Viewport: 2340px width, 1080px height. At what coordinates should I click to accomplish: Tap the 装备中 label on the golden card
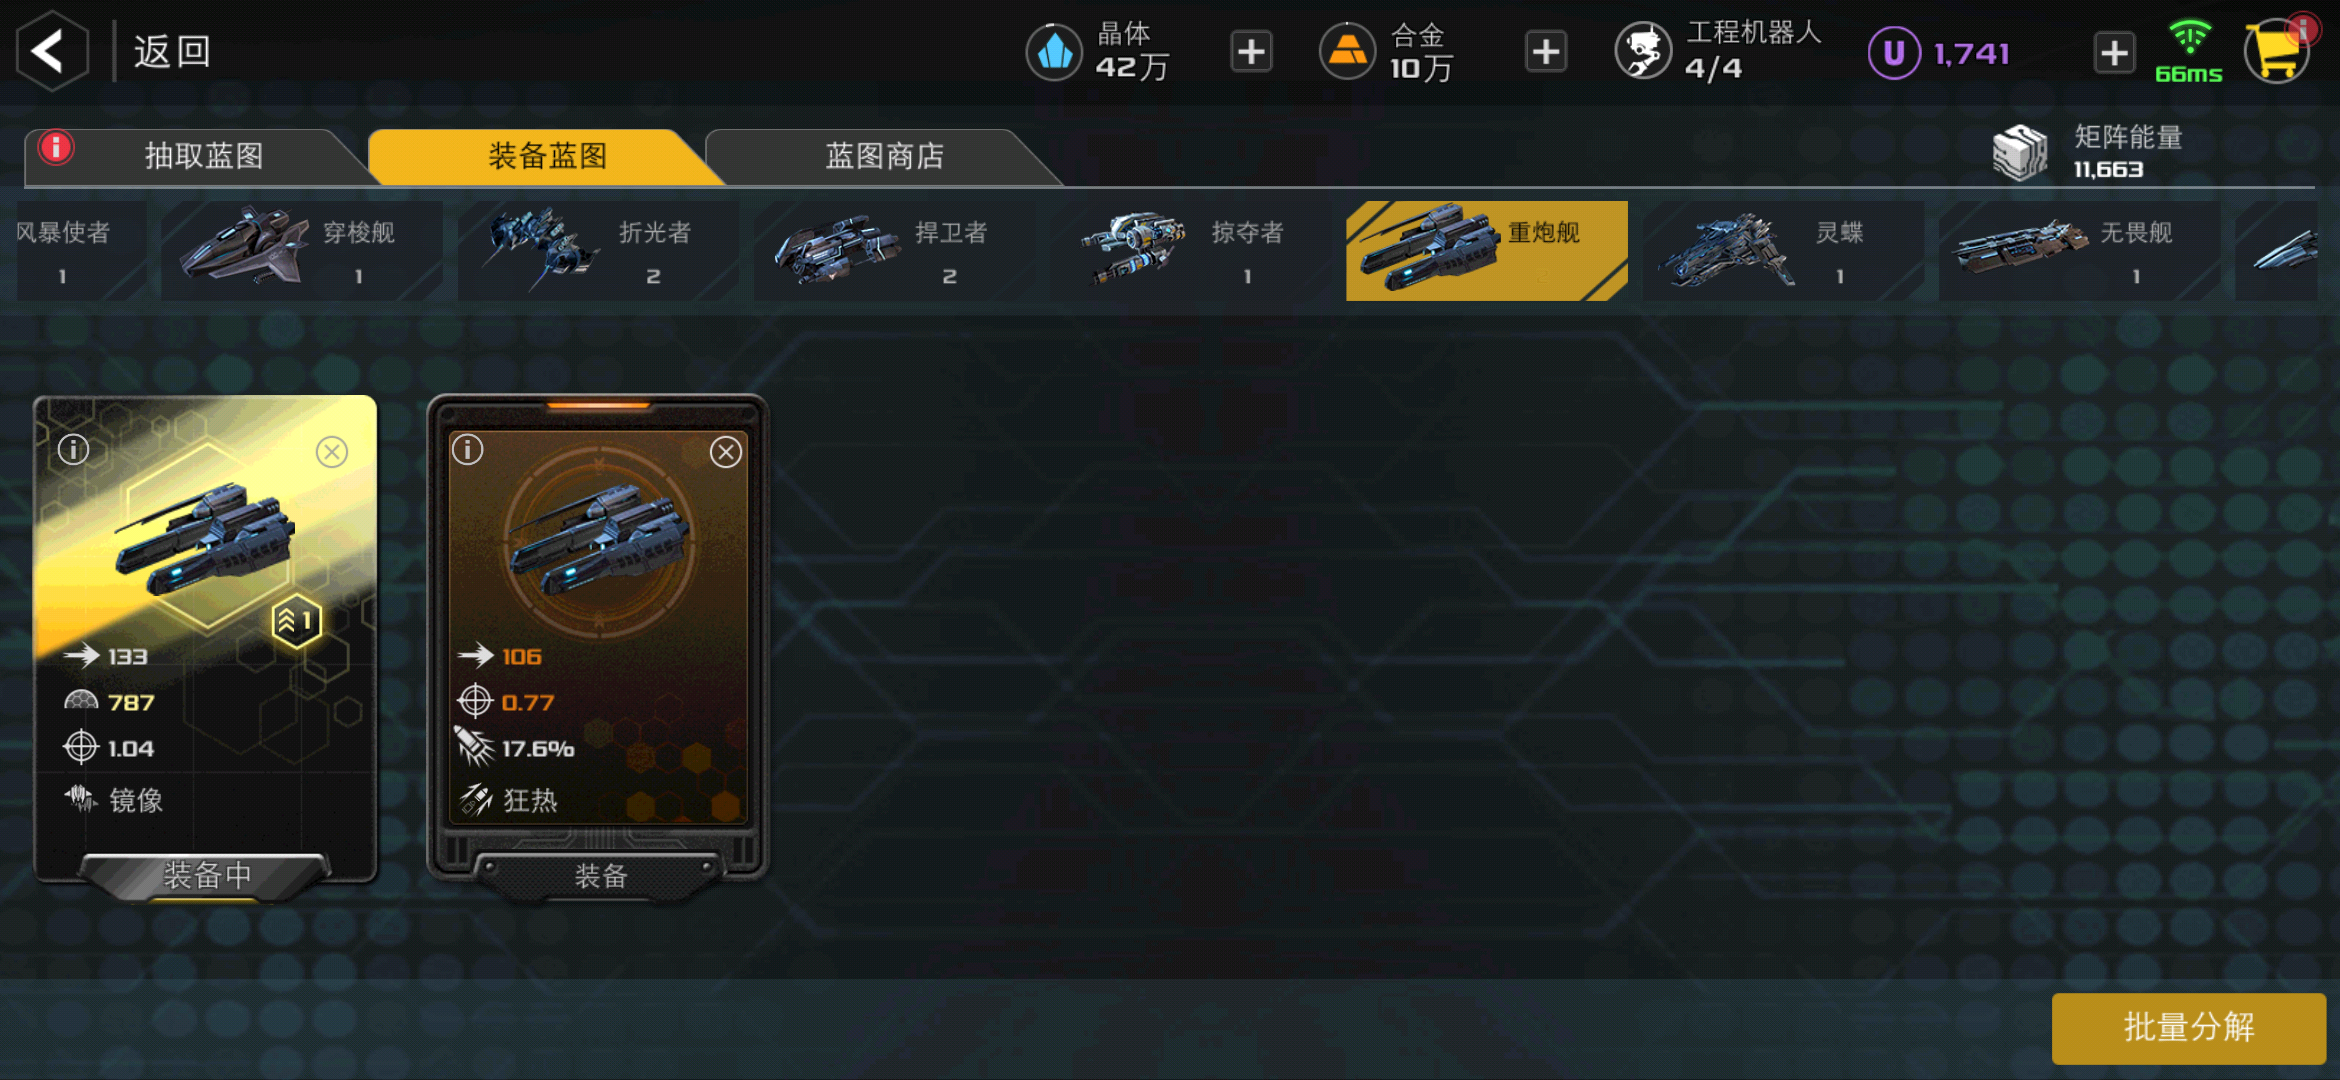coord(206,876)
